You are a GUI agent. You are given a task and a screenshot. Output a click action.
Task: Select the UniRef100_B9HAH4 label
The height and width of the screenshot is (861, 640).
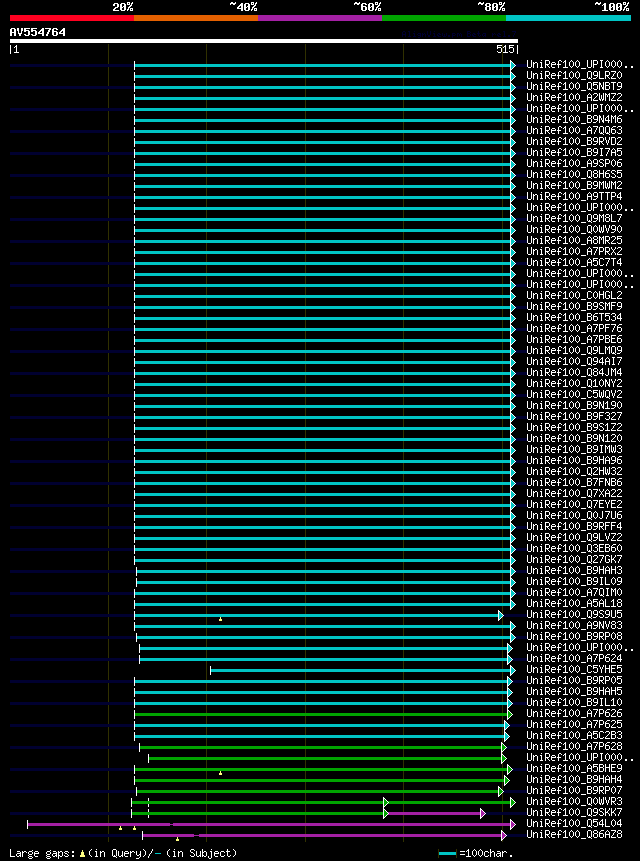574,779
